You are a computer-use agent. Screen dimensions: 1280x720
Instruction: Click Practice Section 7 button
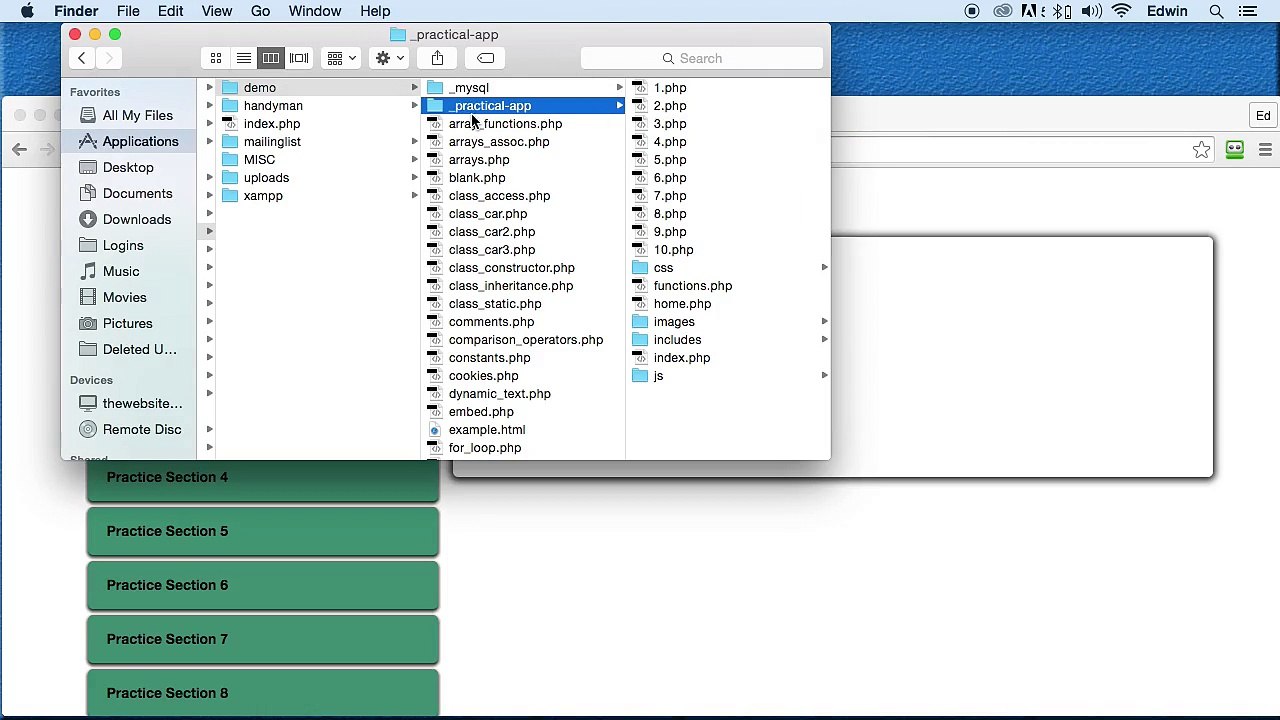(x=263, y=640)
